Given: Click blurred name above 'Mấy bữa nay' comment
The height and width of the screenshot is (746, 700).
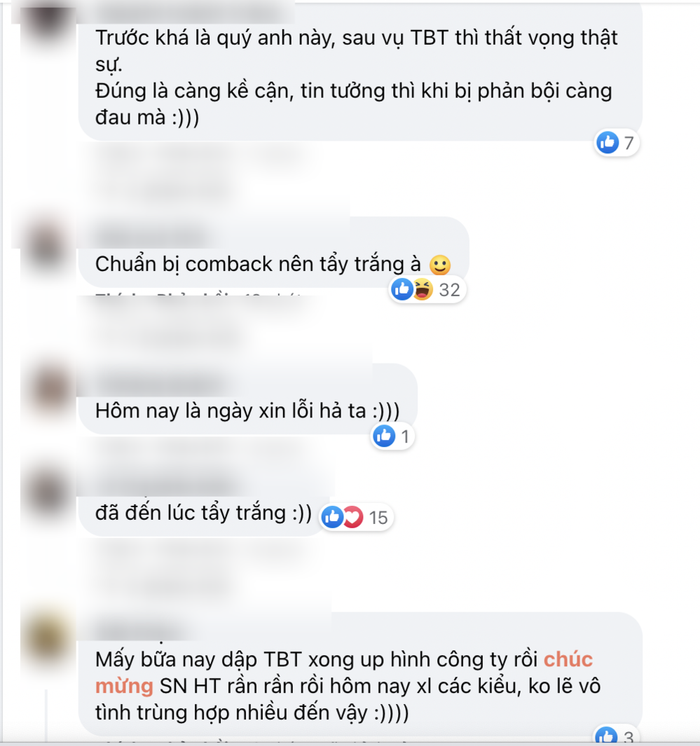Looking at the screenshot, I should pos(141,630).
